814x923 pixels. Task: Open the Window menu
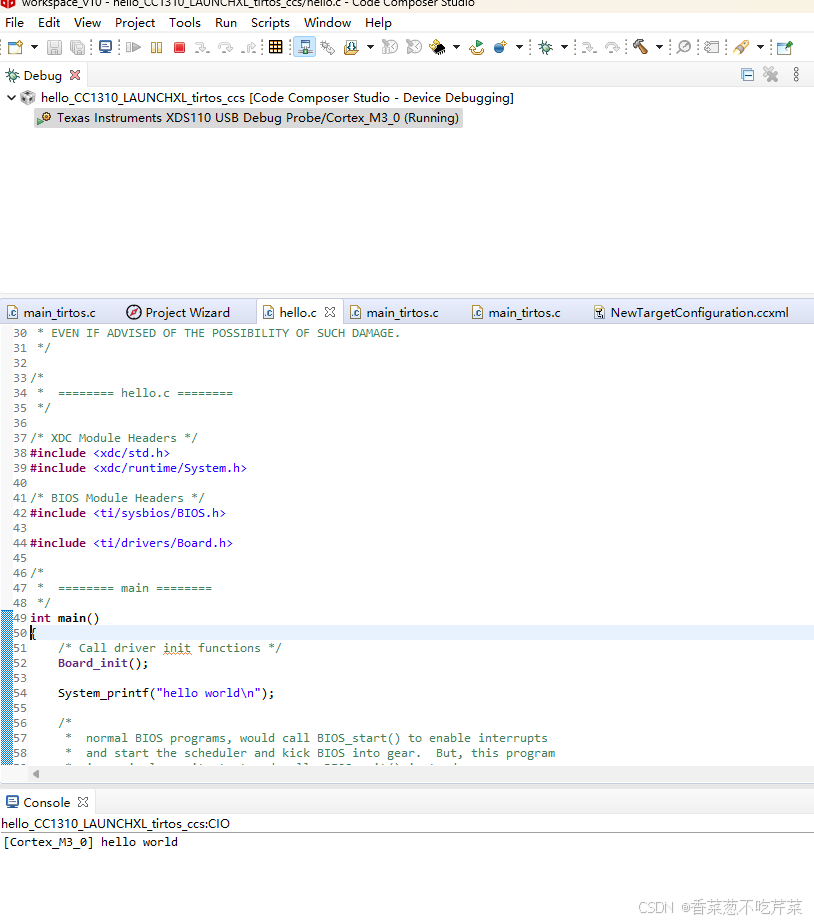327,22
